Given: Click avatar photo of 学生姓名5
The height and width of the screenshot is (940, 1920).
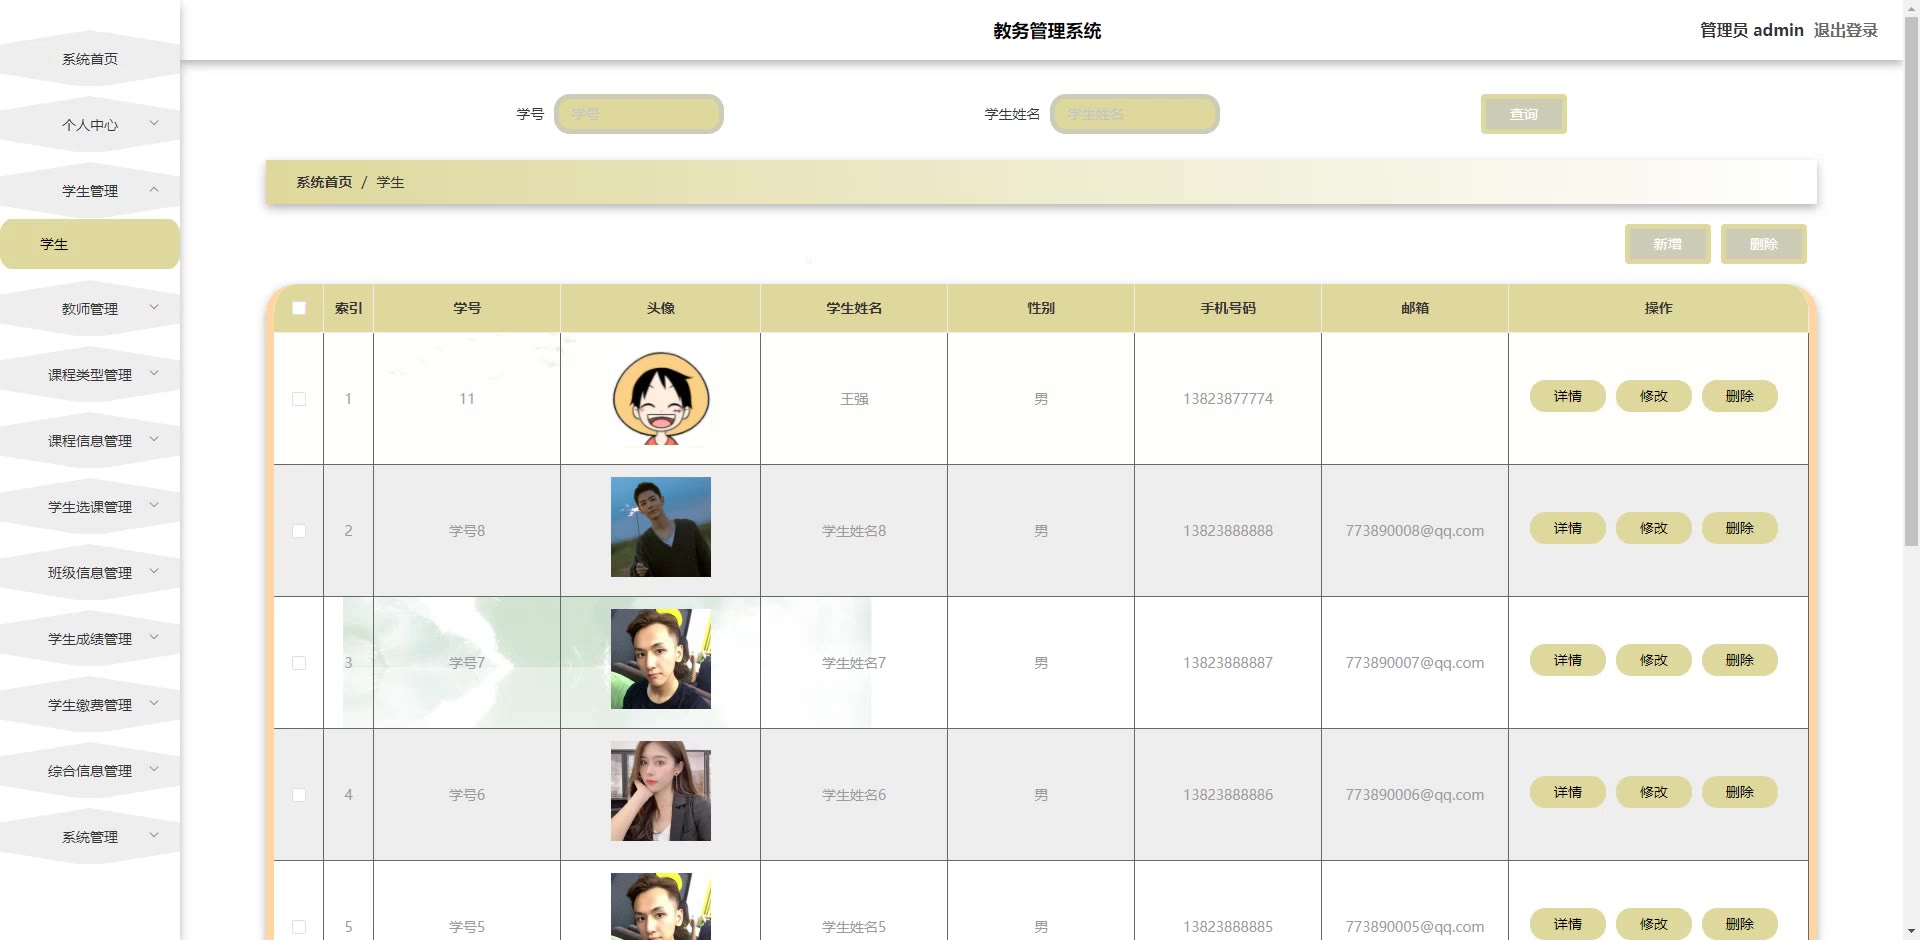Looking at the screenshot, I should tap(661, 906).
